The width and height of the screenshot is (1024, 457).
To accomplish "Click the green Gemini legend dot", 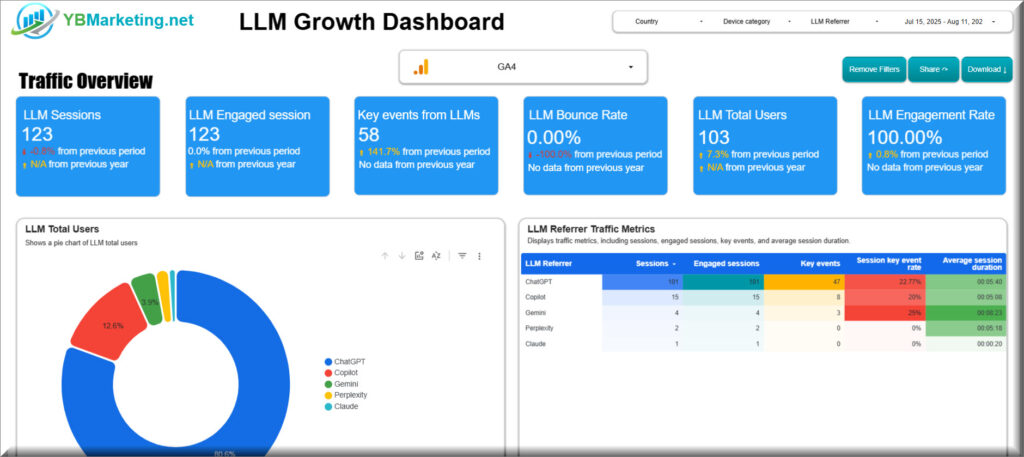I will [x=328, y=384].
